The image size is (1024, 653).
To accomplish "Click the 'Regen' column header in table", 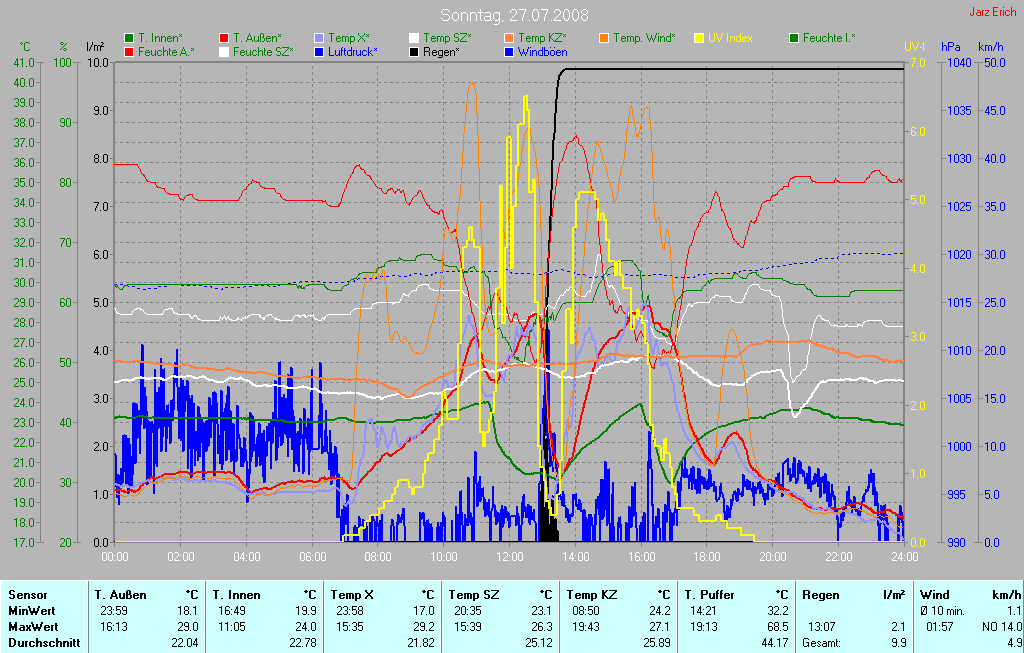I will tap(820, 595).
